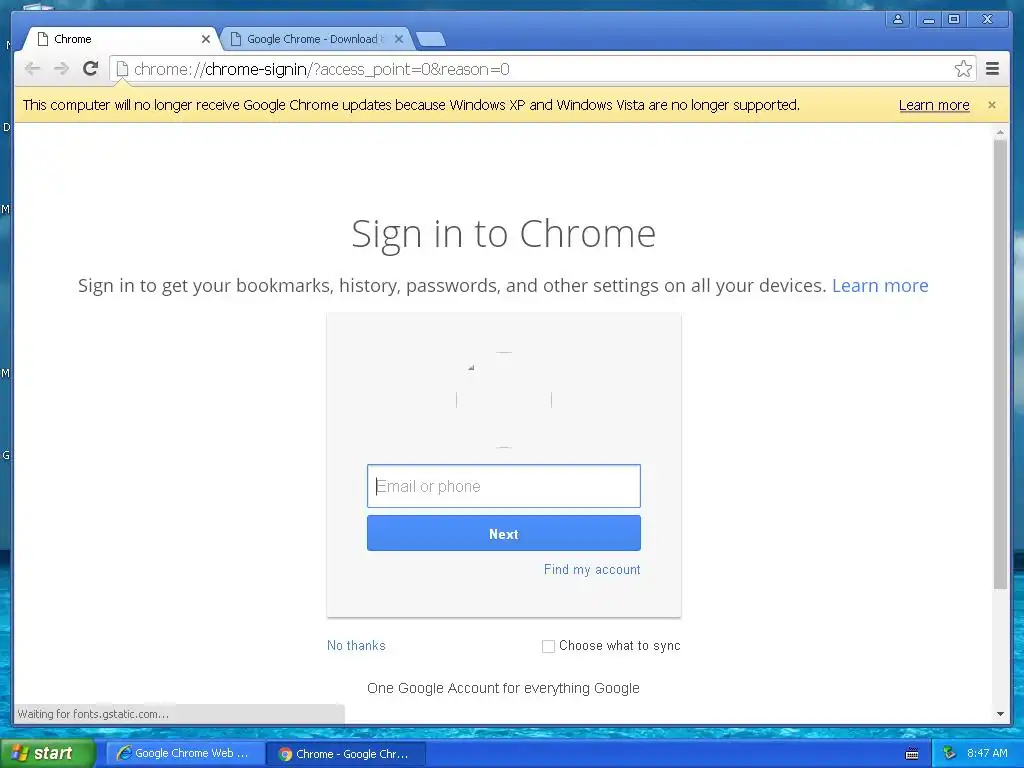Open the Windows start menu
This screenshot has width=1024, height=768.
click(47, 753)
